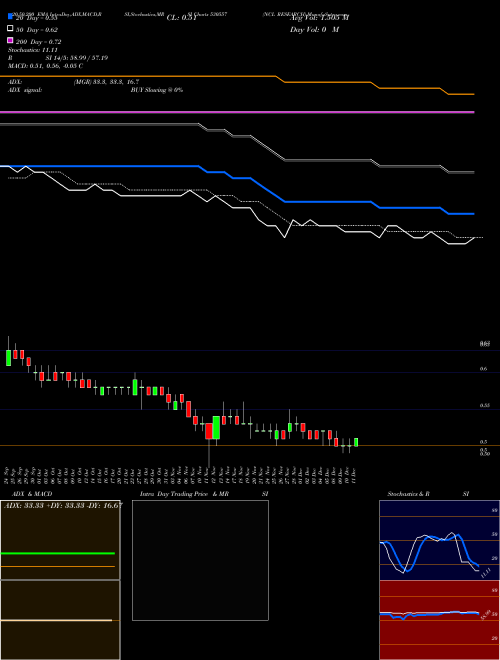Select the '200 Day - 0.72' legend text
500x660 pixels.
[39, 42]
